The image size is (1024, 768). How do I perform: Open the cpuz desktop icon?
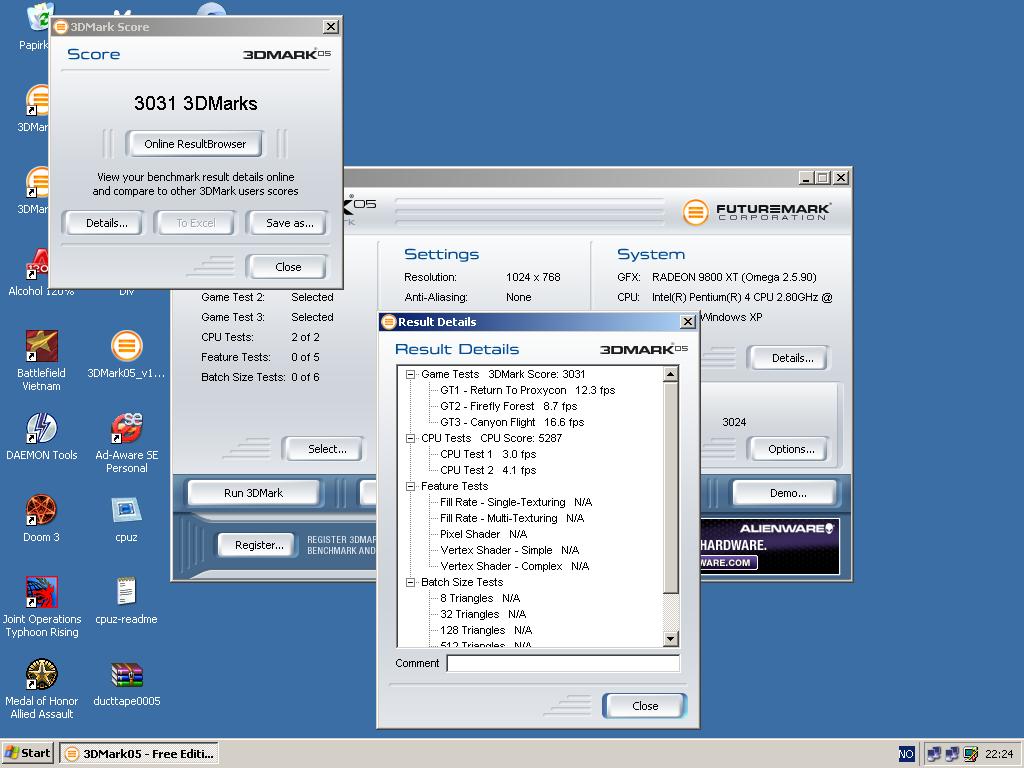tap(126, 519)
